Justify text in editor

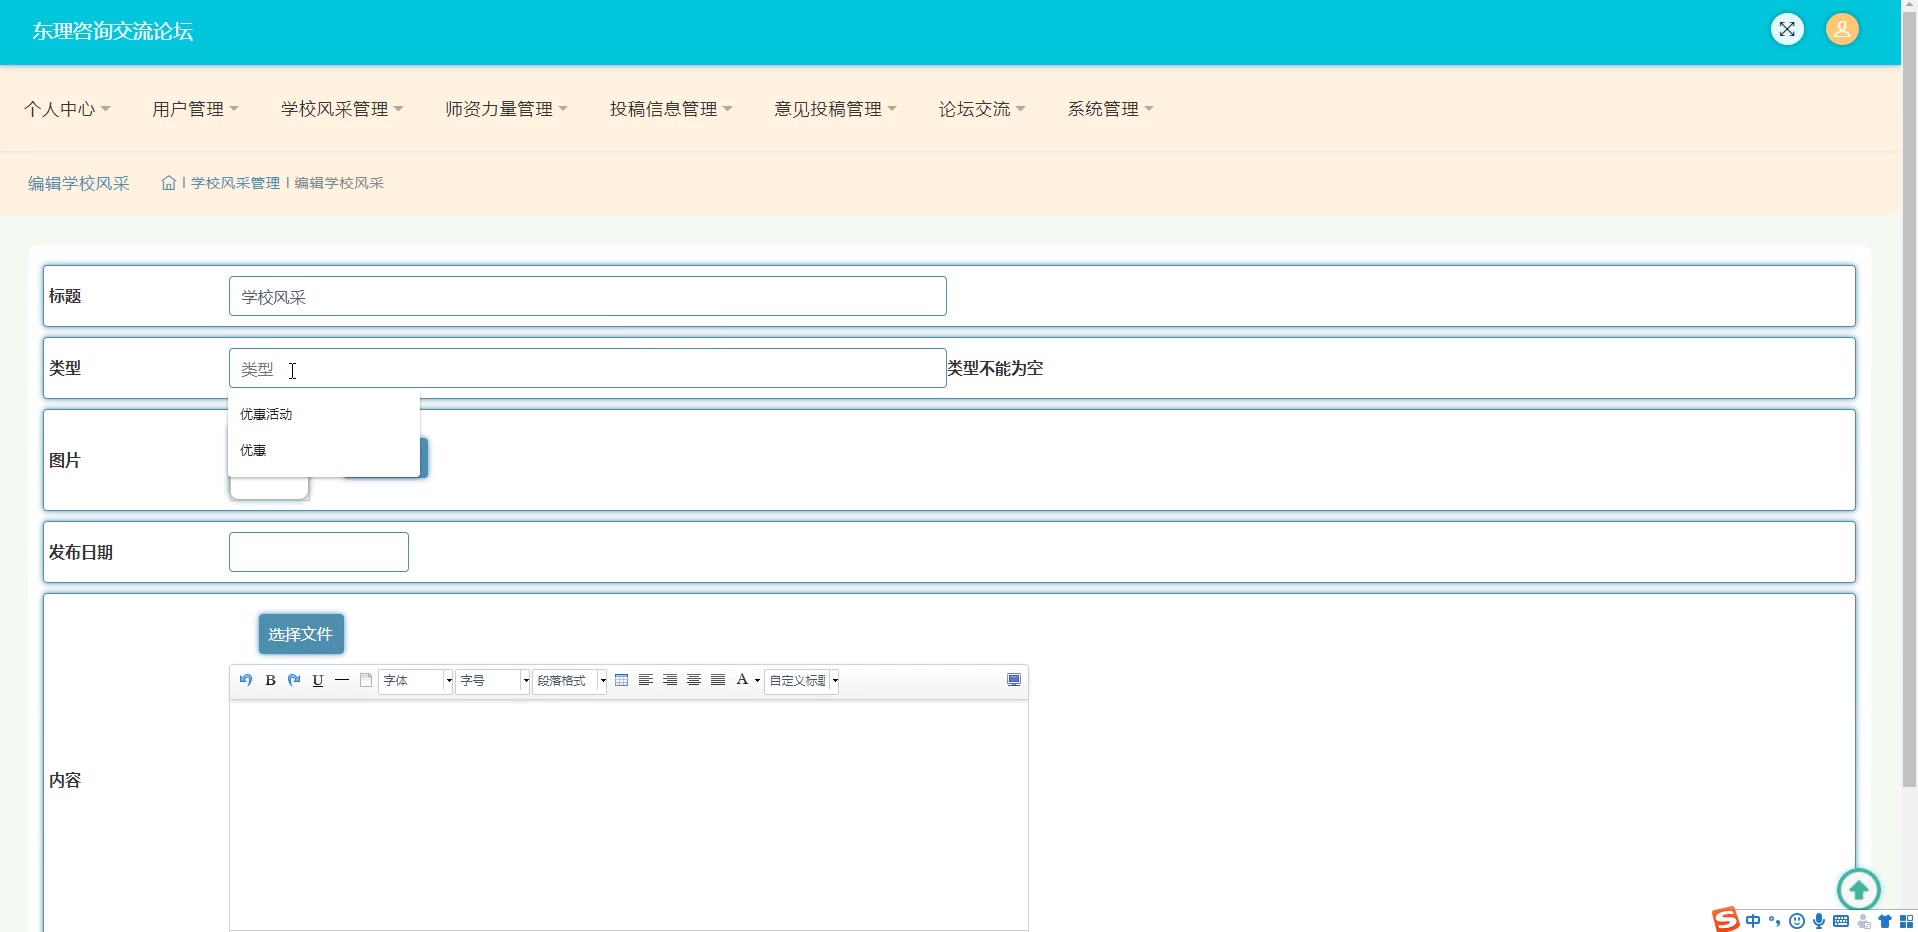point(718,680)
